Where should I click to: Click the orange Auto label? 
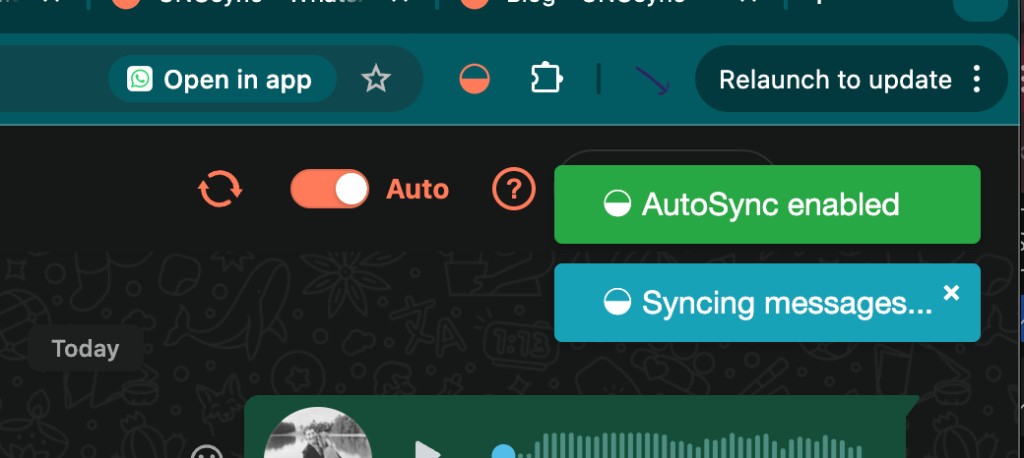417,189
